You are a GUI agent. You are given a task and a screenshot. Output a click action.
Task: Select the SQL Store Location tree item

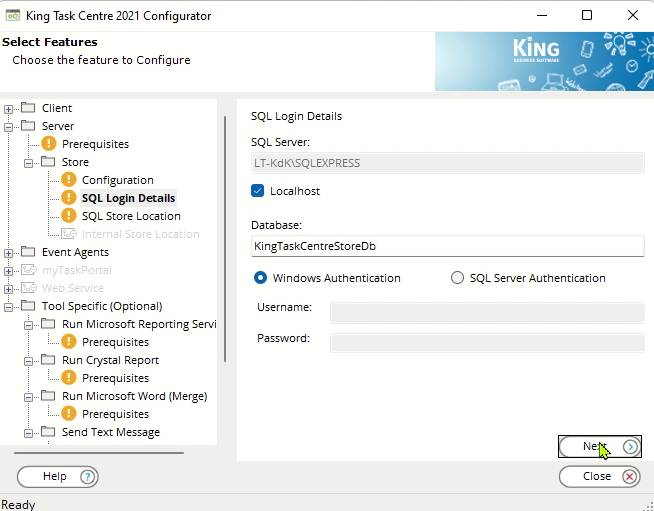point(131,216)
